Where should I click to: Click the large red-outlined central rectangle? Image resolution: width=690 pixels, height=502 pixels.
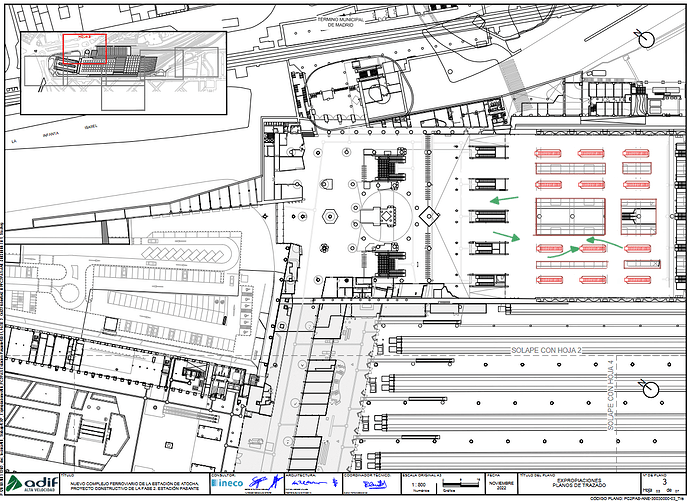click(570, 216)
